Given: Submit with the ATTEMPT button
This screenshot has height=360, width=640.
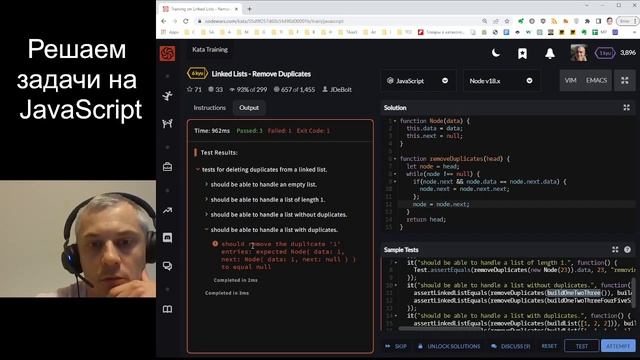Looking at the screenshot, I should (x=618, y=346).
